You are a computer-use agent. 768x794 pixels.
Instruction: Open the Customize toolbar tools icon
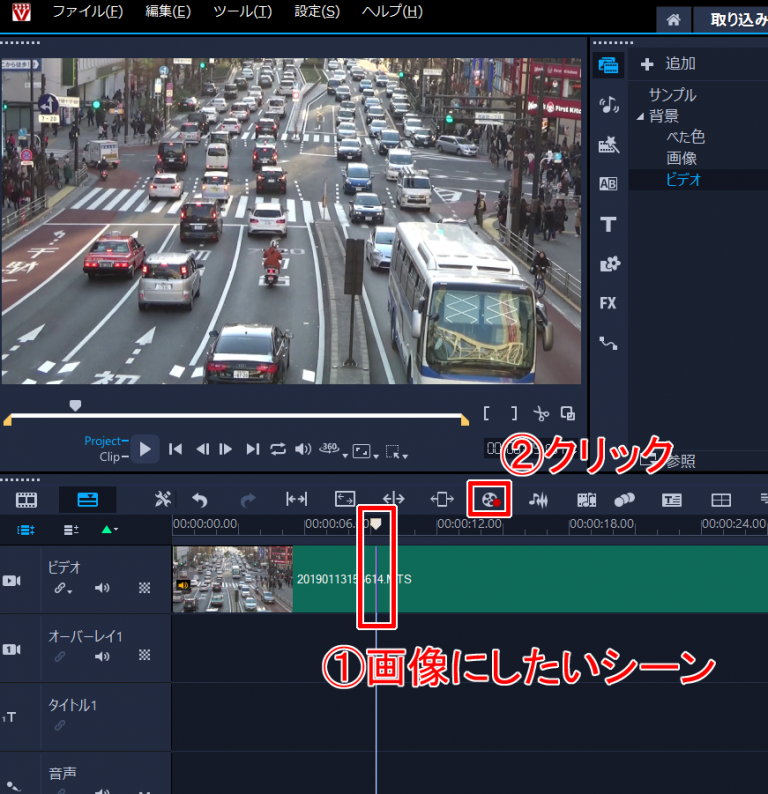(163, 500)
